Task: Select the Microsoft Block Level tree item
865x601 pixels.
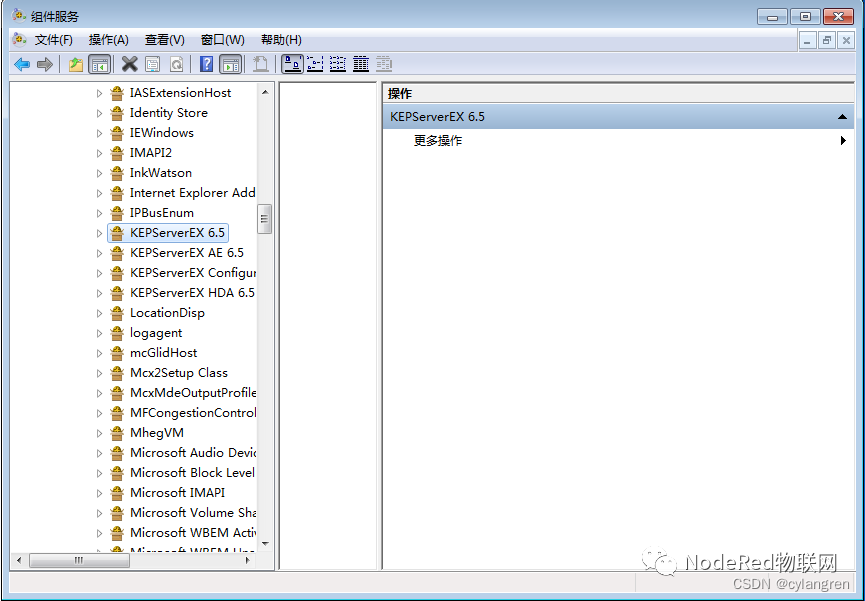Action: [192, 473]
